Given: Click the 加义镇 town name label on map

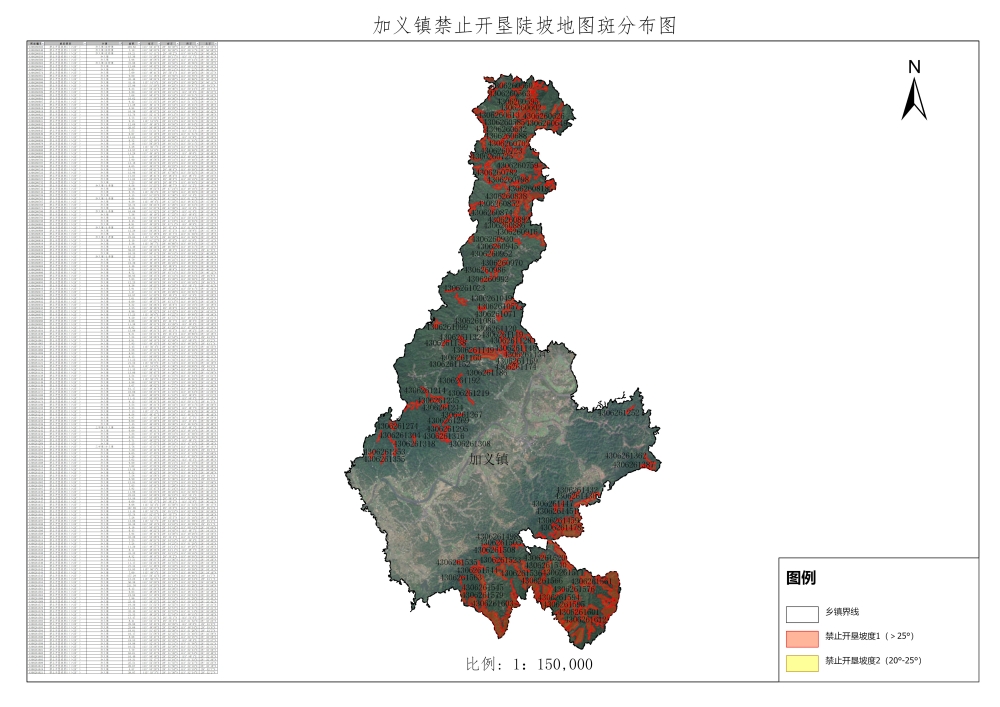Looking at the screenshot, I should (x=489, y=460).
